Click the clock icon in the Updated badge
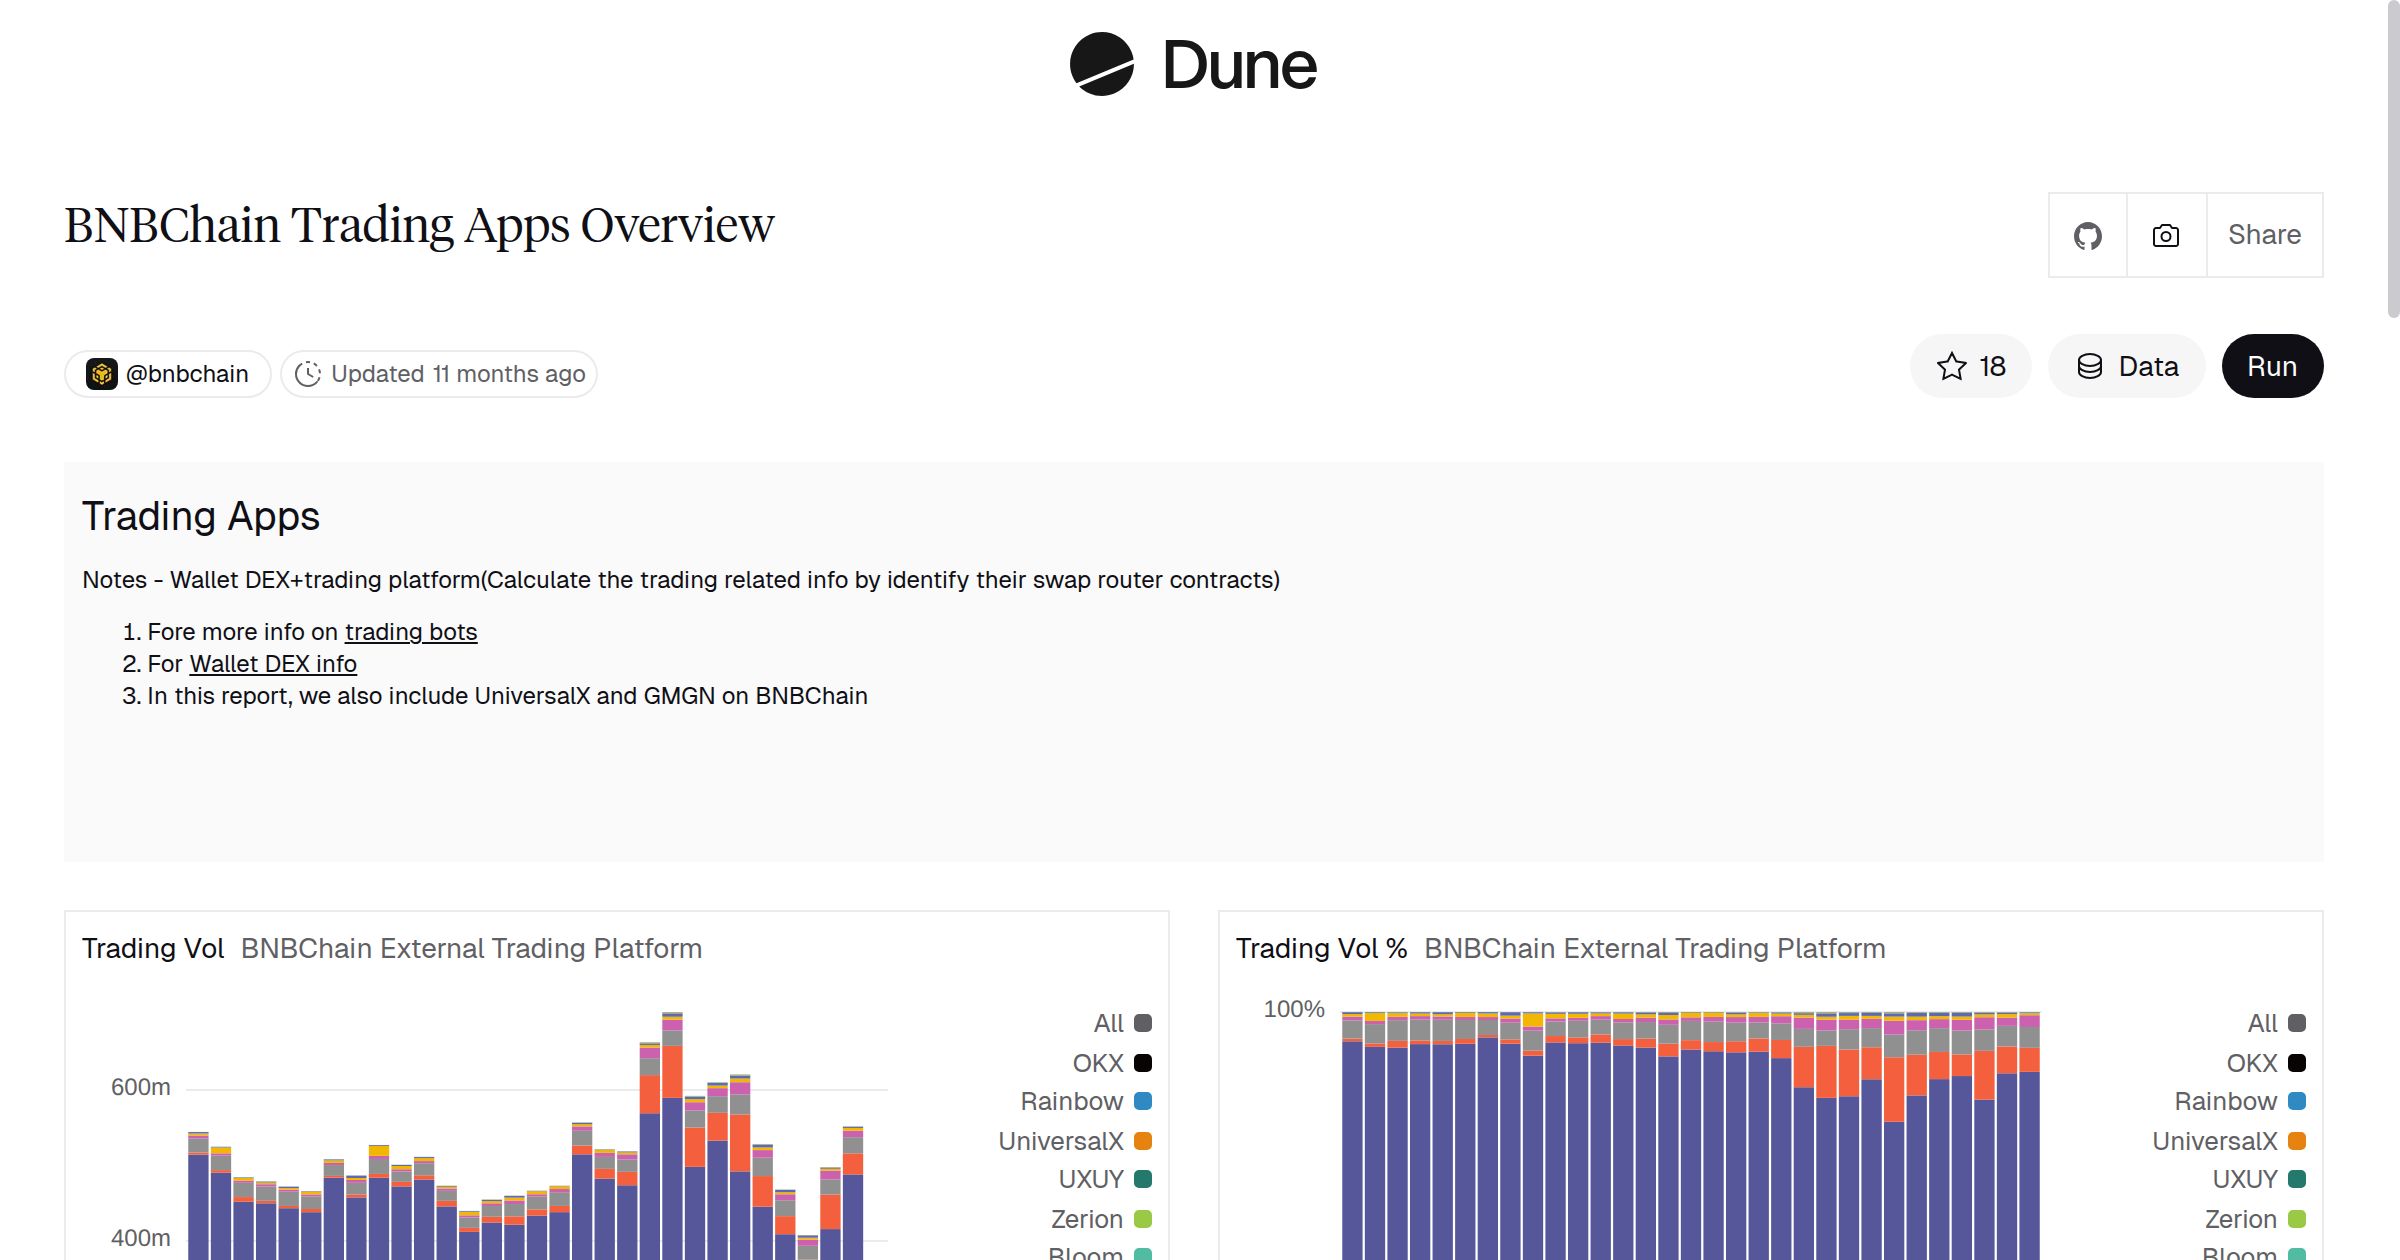This screenshot has width=2400, height=1260. click(308, 373)
